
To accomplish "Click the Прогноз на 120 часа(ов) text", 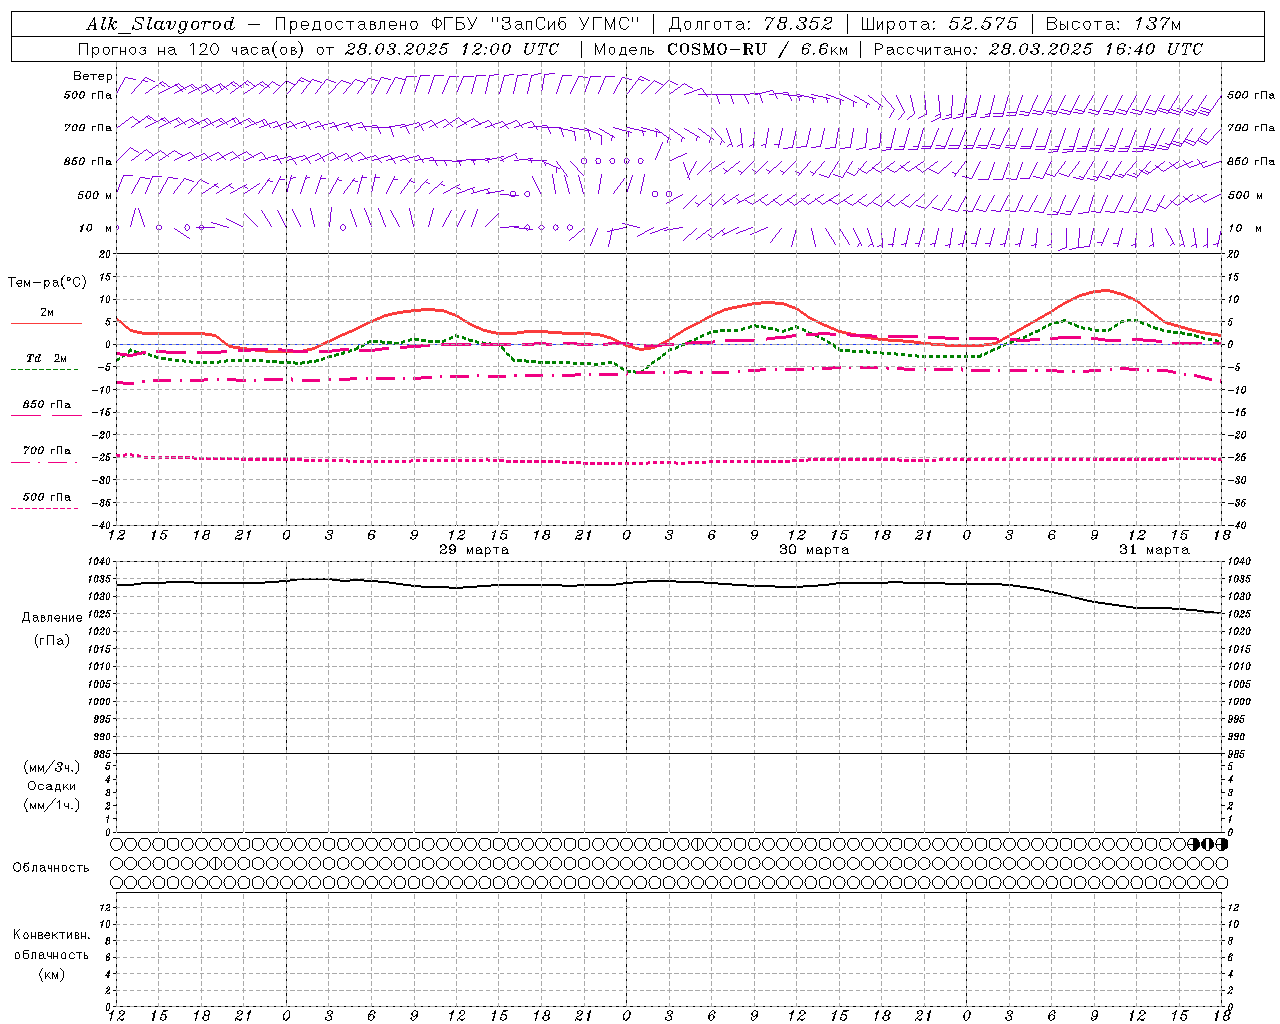I will [192, 49].
